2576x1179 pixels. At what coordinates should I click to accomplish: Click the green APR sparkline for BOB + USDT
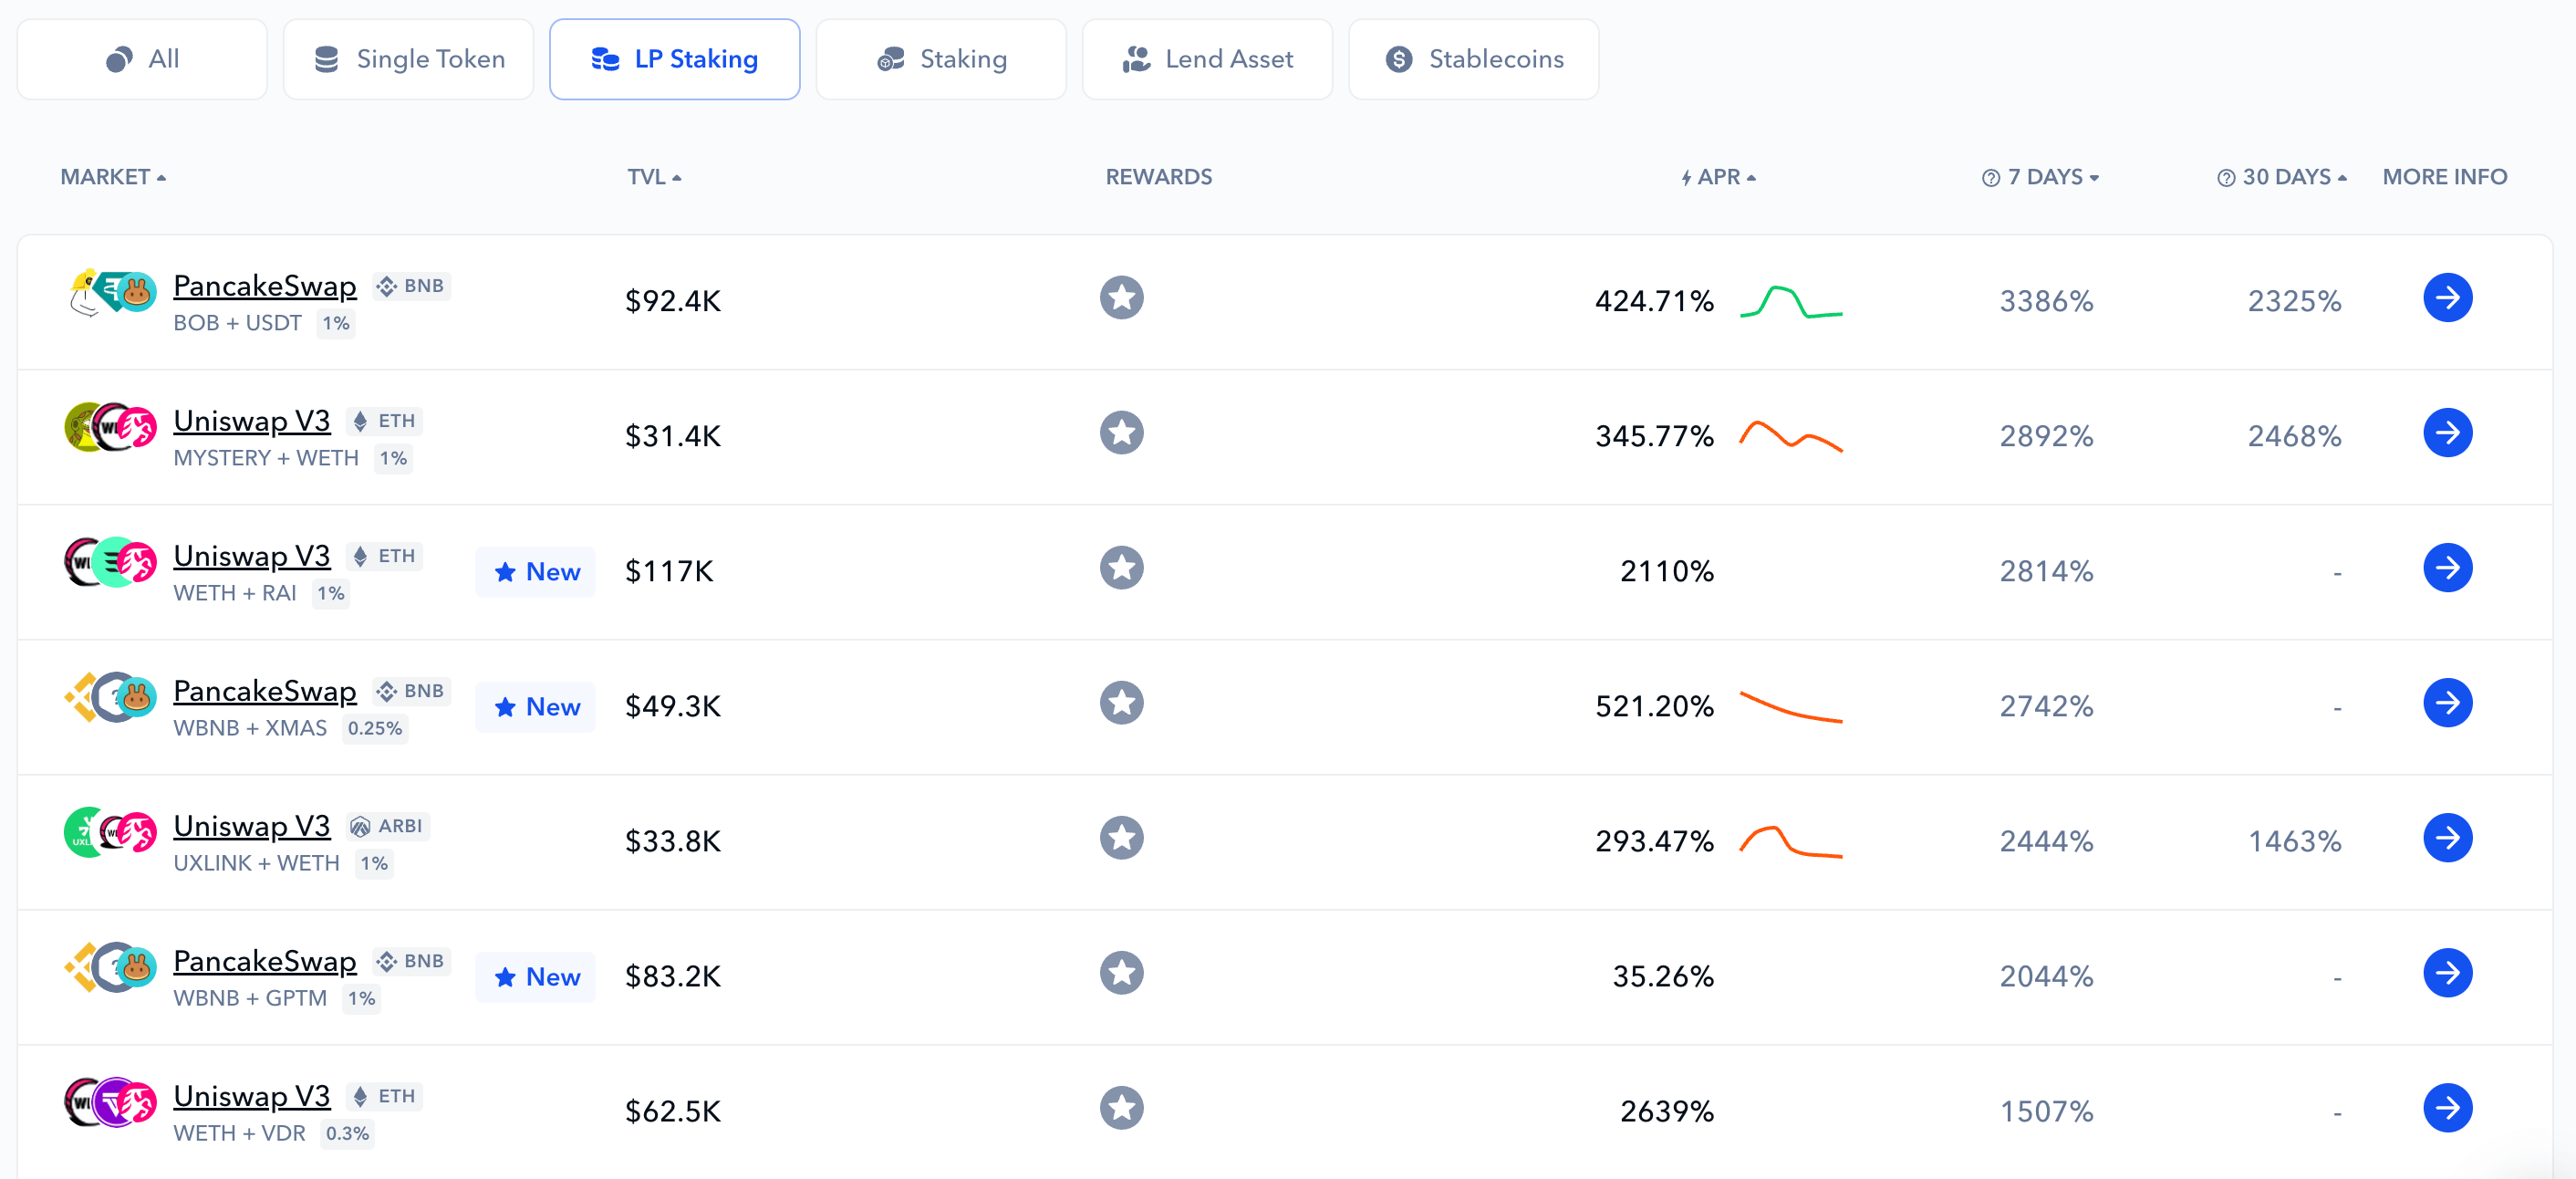click(1791, 301)
